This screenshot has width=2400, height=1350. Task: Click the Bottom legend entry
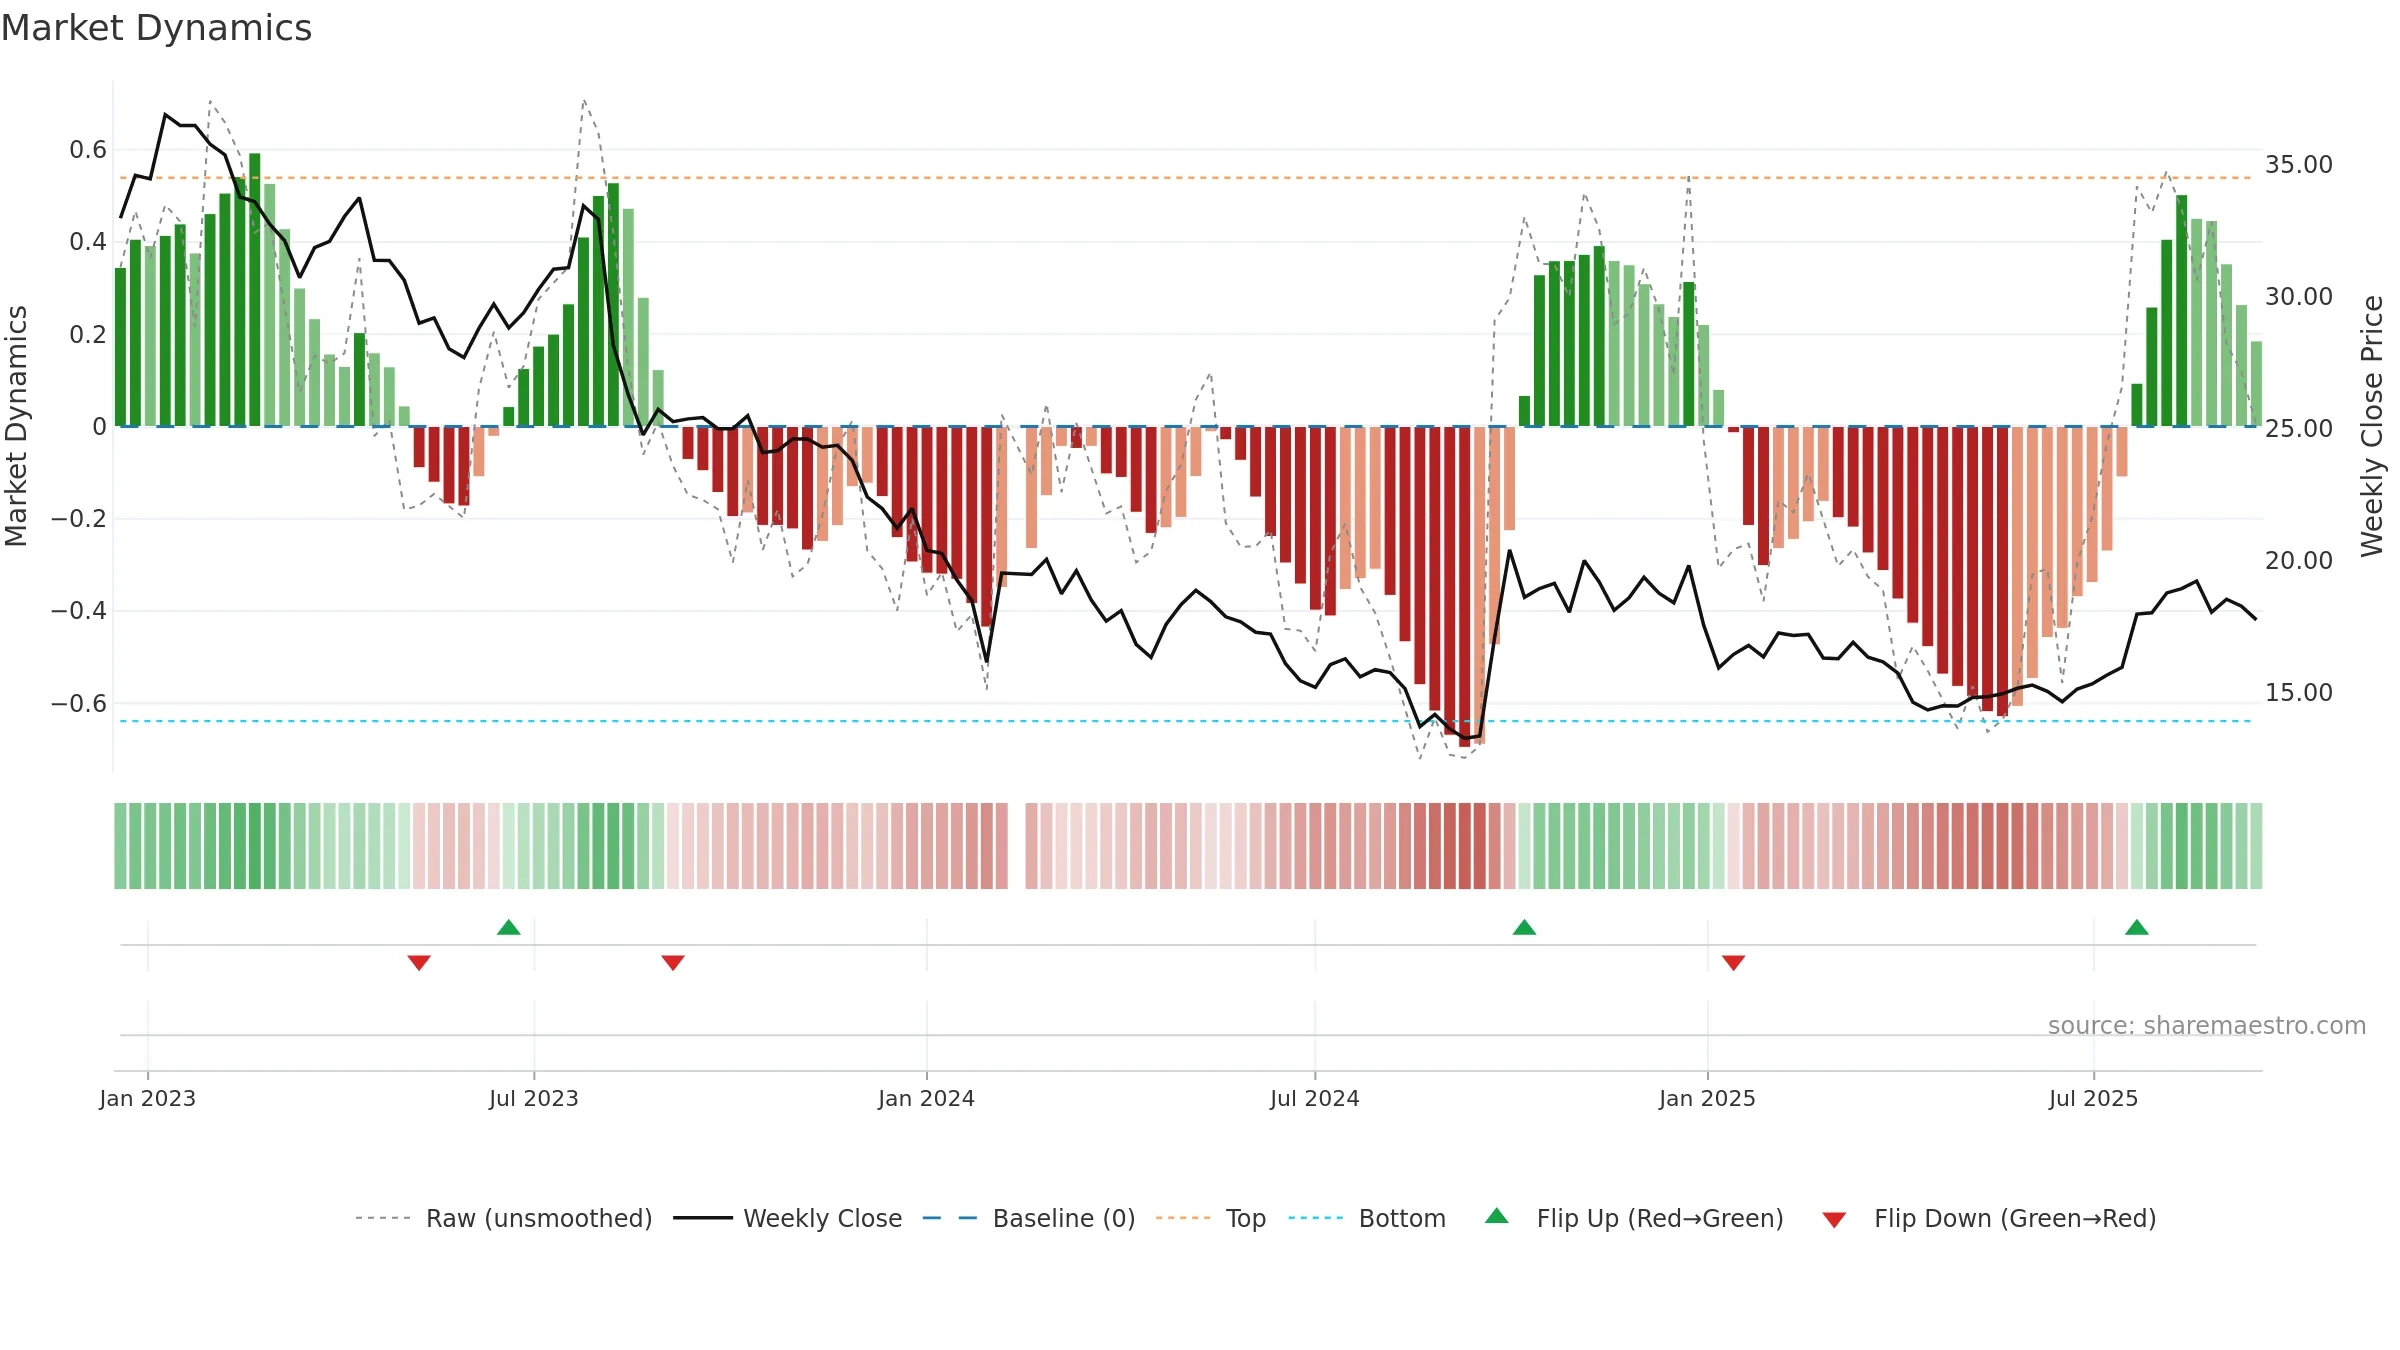point(1367,1218)
